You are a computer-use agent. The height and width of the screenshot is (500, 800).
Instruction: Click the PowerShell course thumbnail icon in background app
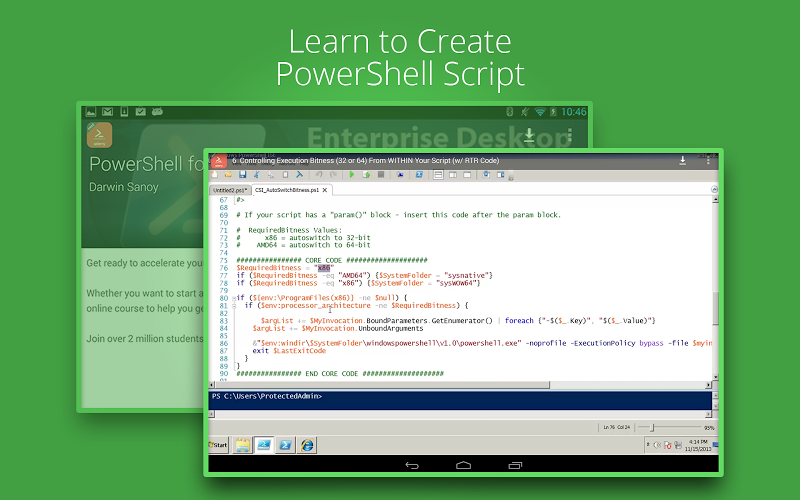(x=99, y=135)
